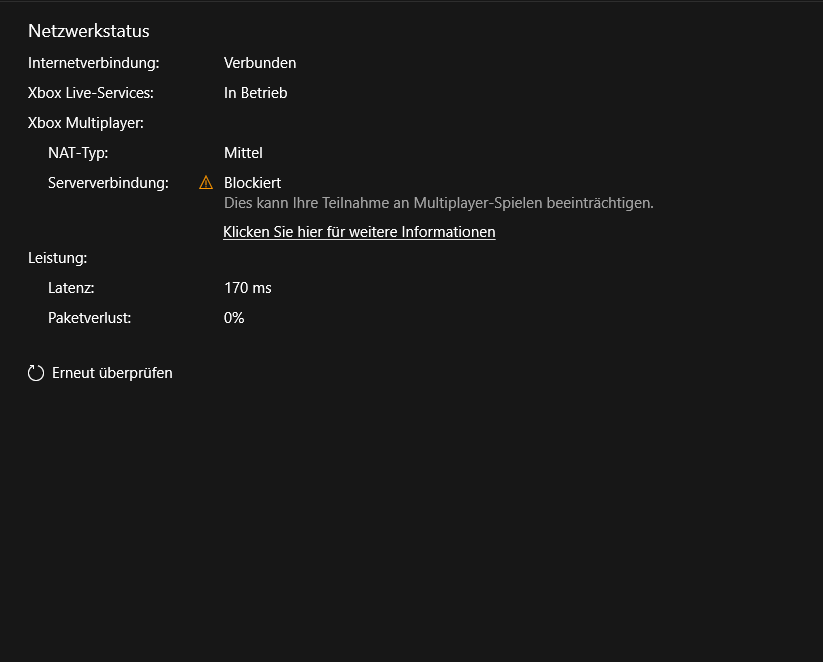
Task: Click the Internetverbindung label
Action: 93,63
